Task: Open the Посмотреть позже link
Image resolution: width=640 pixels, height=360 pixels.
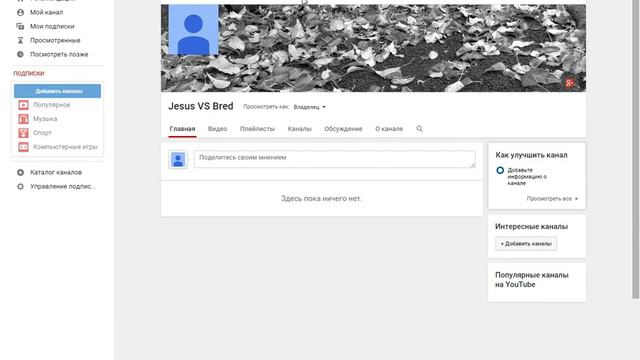Action: point(59,54)
